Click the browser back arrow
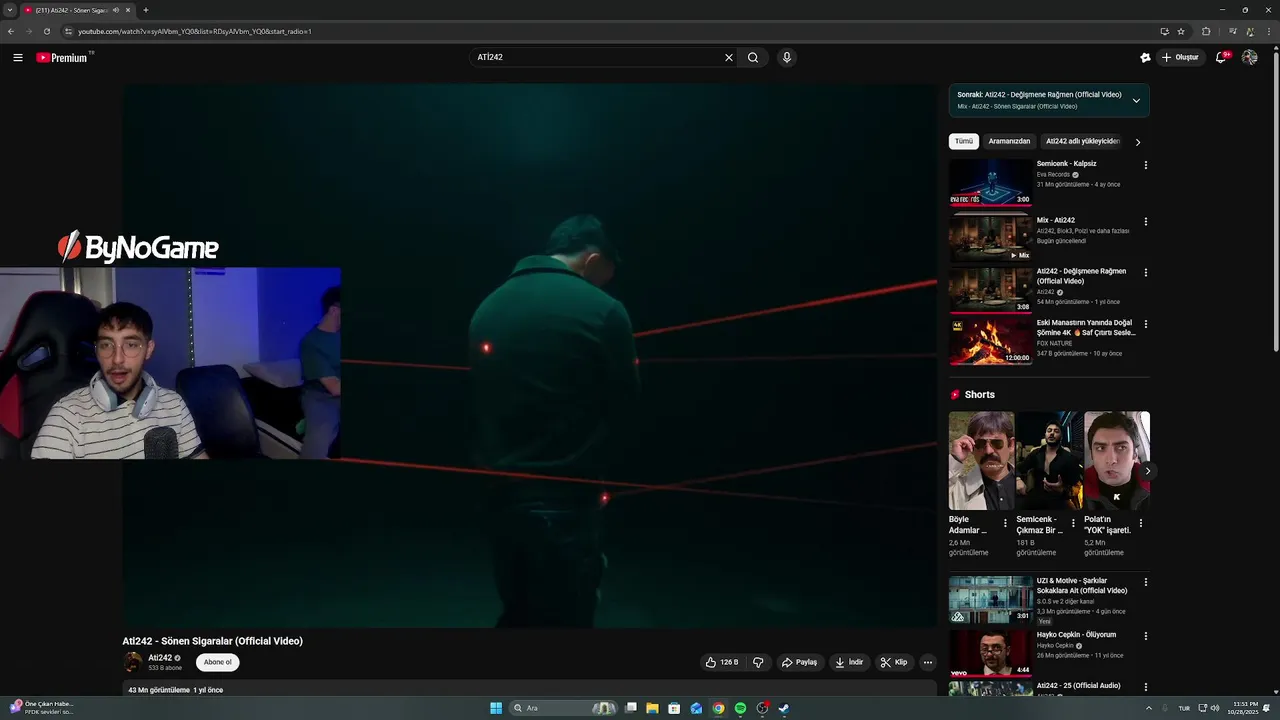This screenshot has height=720, width=1280. click(x=11, y=31)
